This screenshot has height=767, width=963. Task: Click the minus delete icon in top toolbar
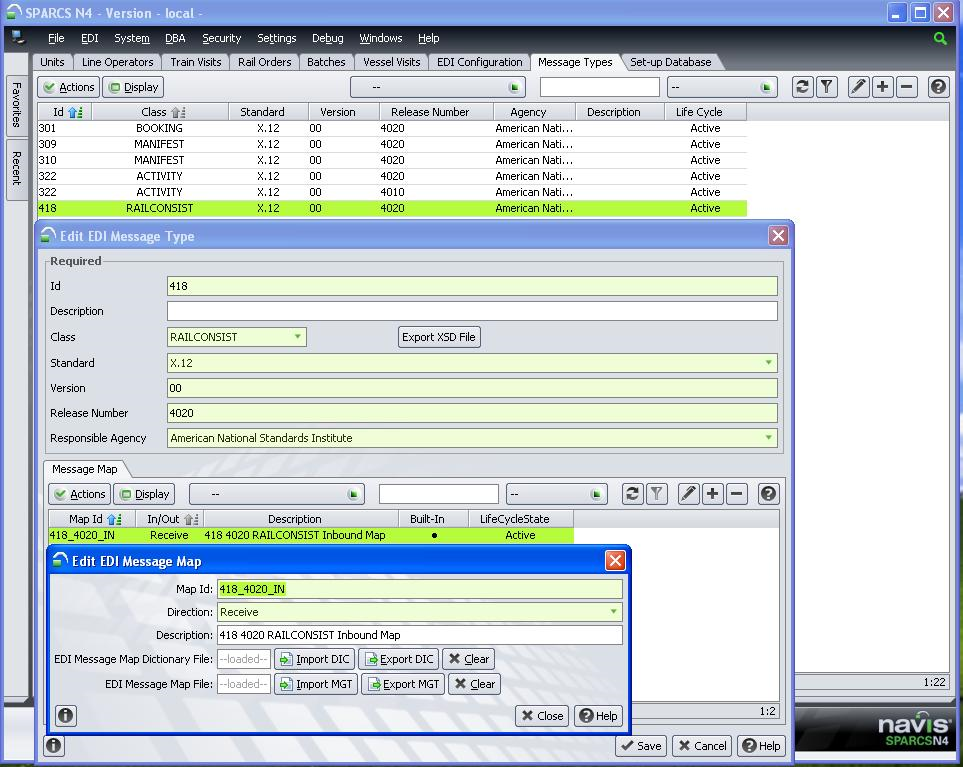pos(907,87)
